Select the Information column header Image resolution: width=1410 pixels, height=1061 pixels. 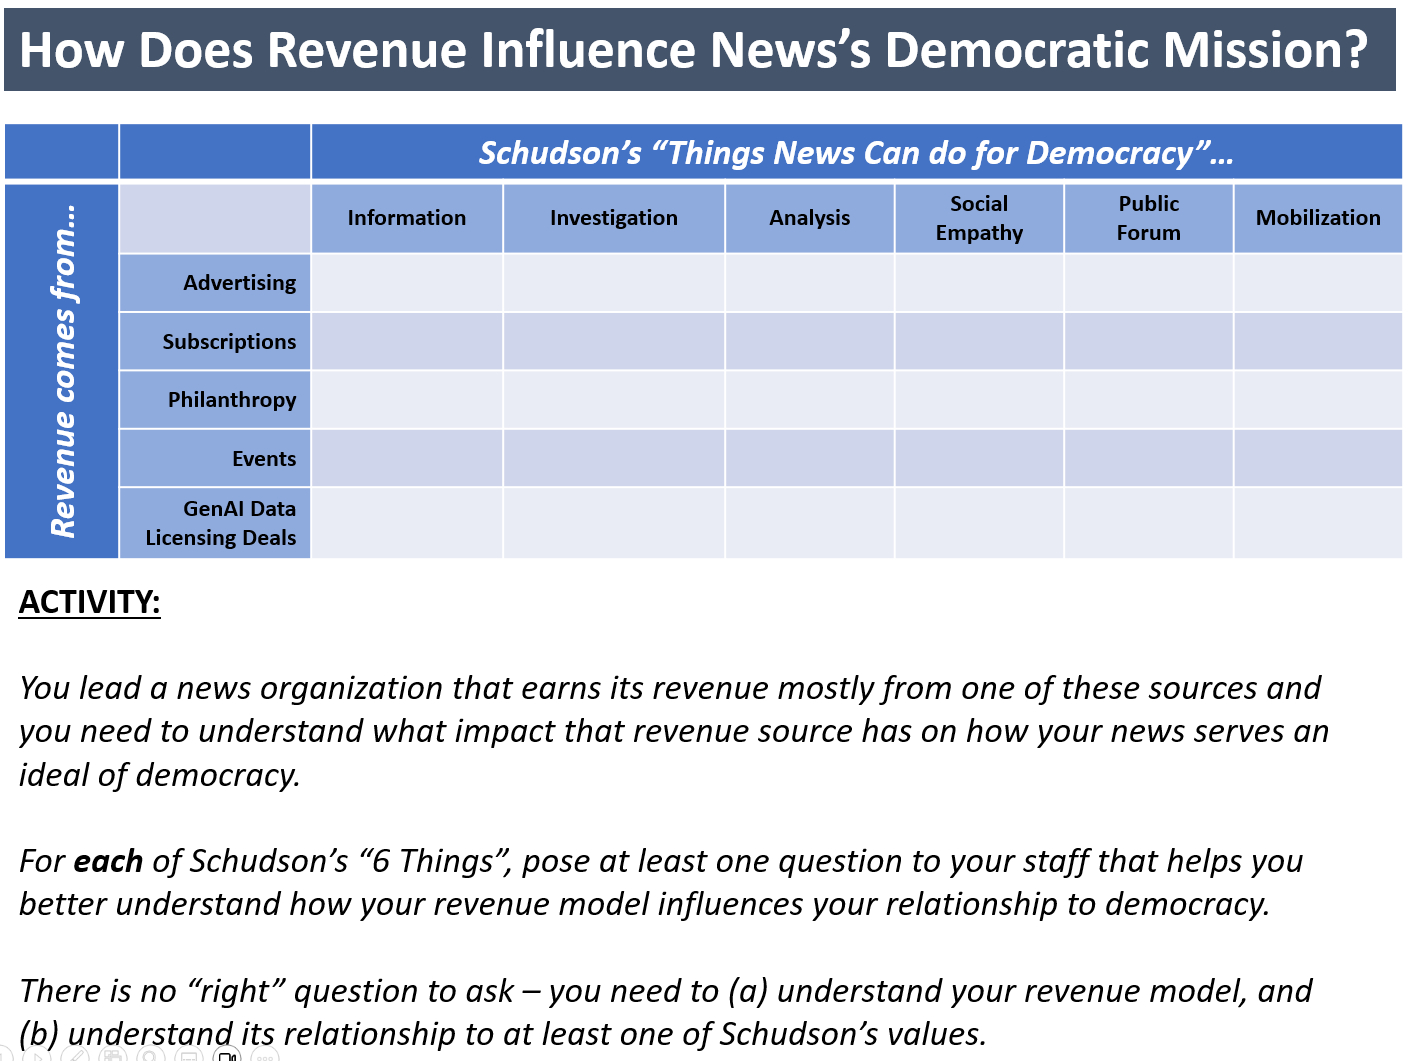point(406,218)
